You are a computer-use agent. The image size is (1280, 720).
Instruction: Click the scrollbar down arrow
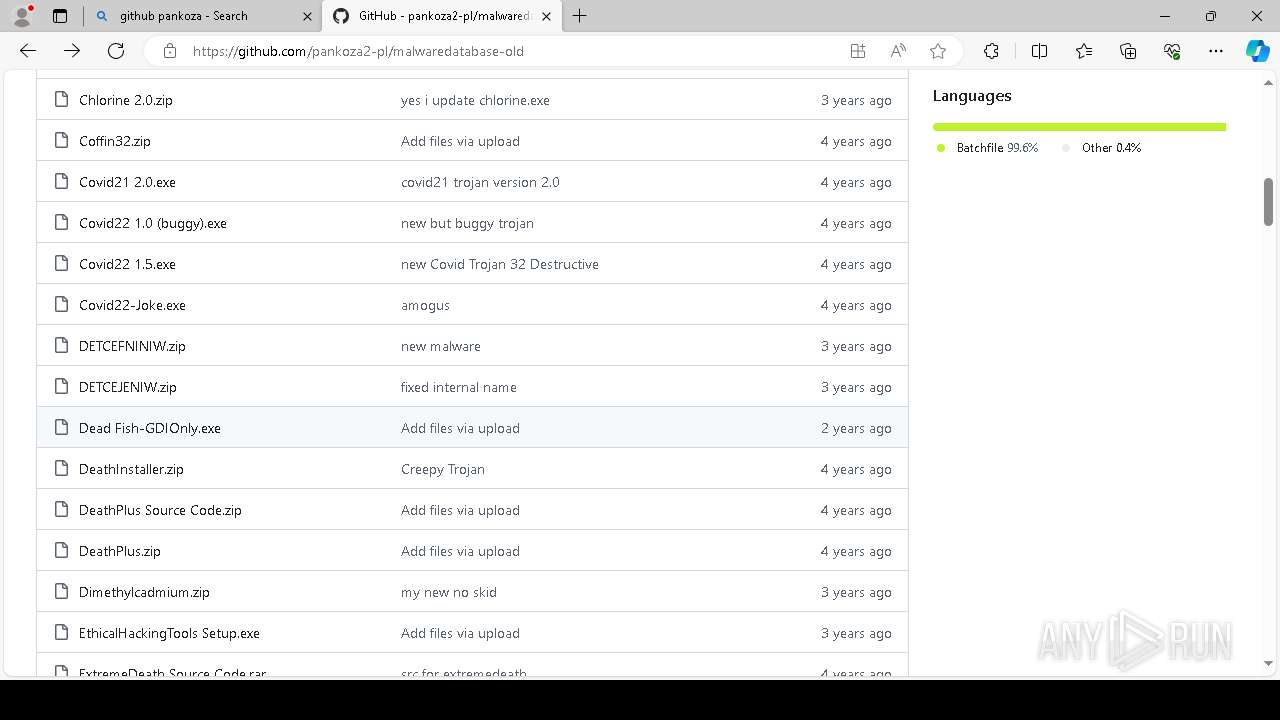[x=1269, y=663]
